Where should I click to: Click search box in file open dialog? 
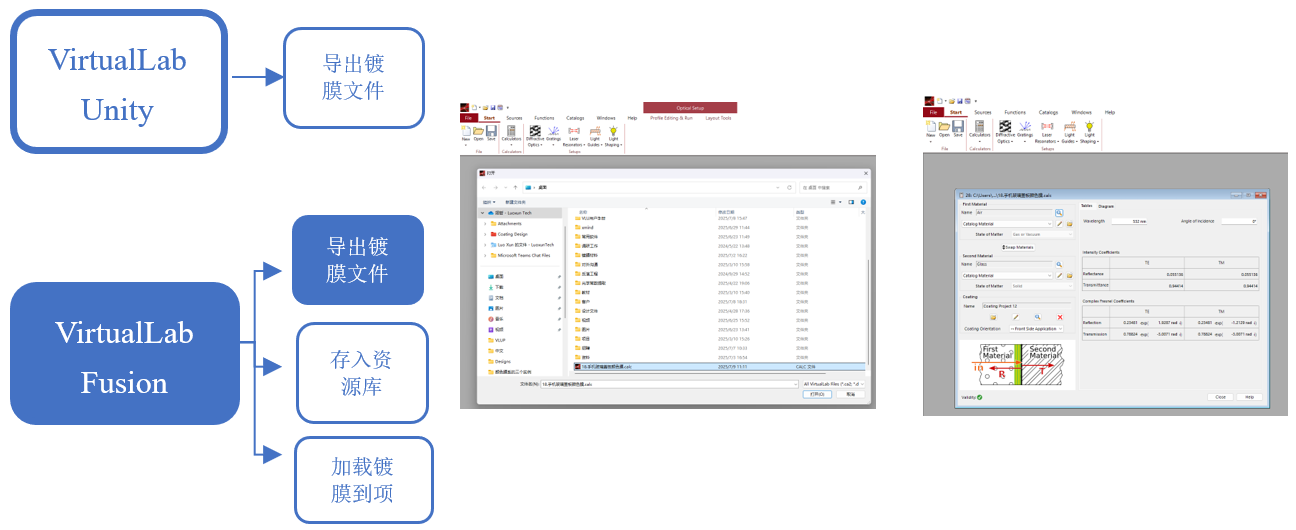833,187
